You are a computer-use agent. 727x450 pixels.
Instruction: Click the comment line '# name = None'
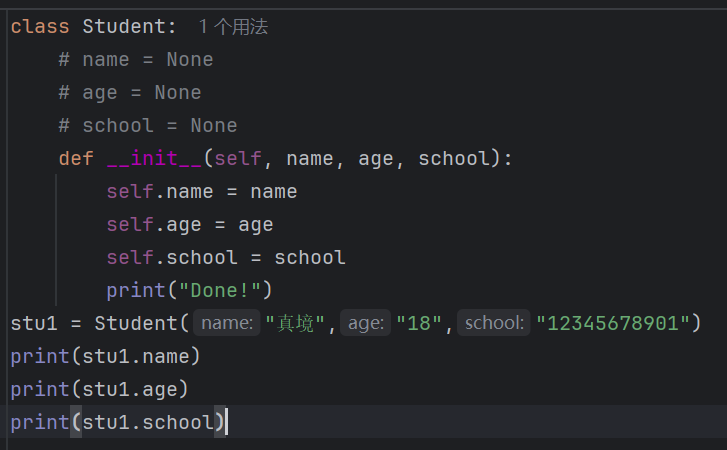pos(136,60)
